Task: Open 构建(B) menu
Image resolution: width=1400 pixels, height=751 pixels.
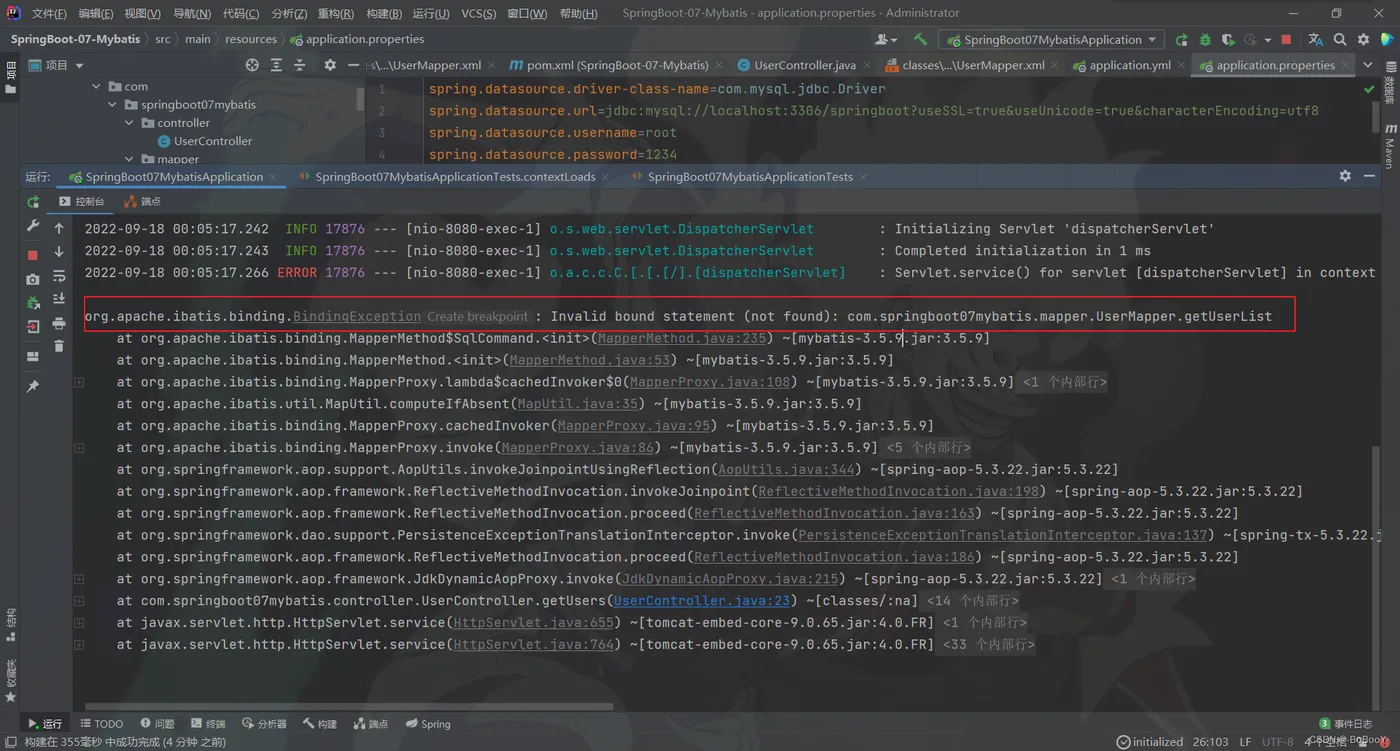Action: pyautogui.click(x=383, y=14)
